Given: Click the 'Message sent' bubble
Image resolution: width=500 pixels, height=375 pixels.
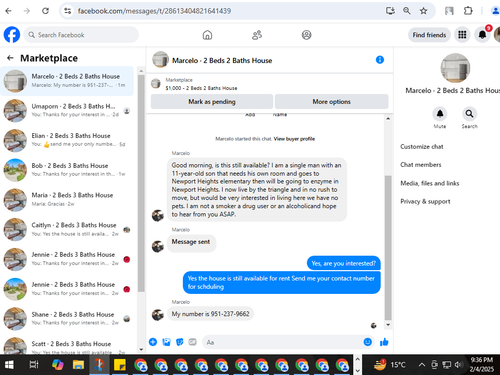Looking at the screenshot, I should coord(191,242).
